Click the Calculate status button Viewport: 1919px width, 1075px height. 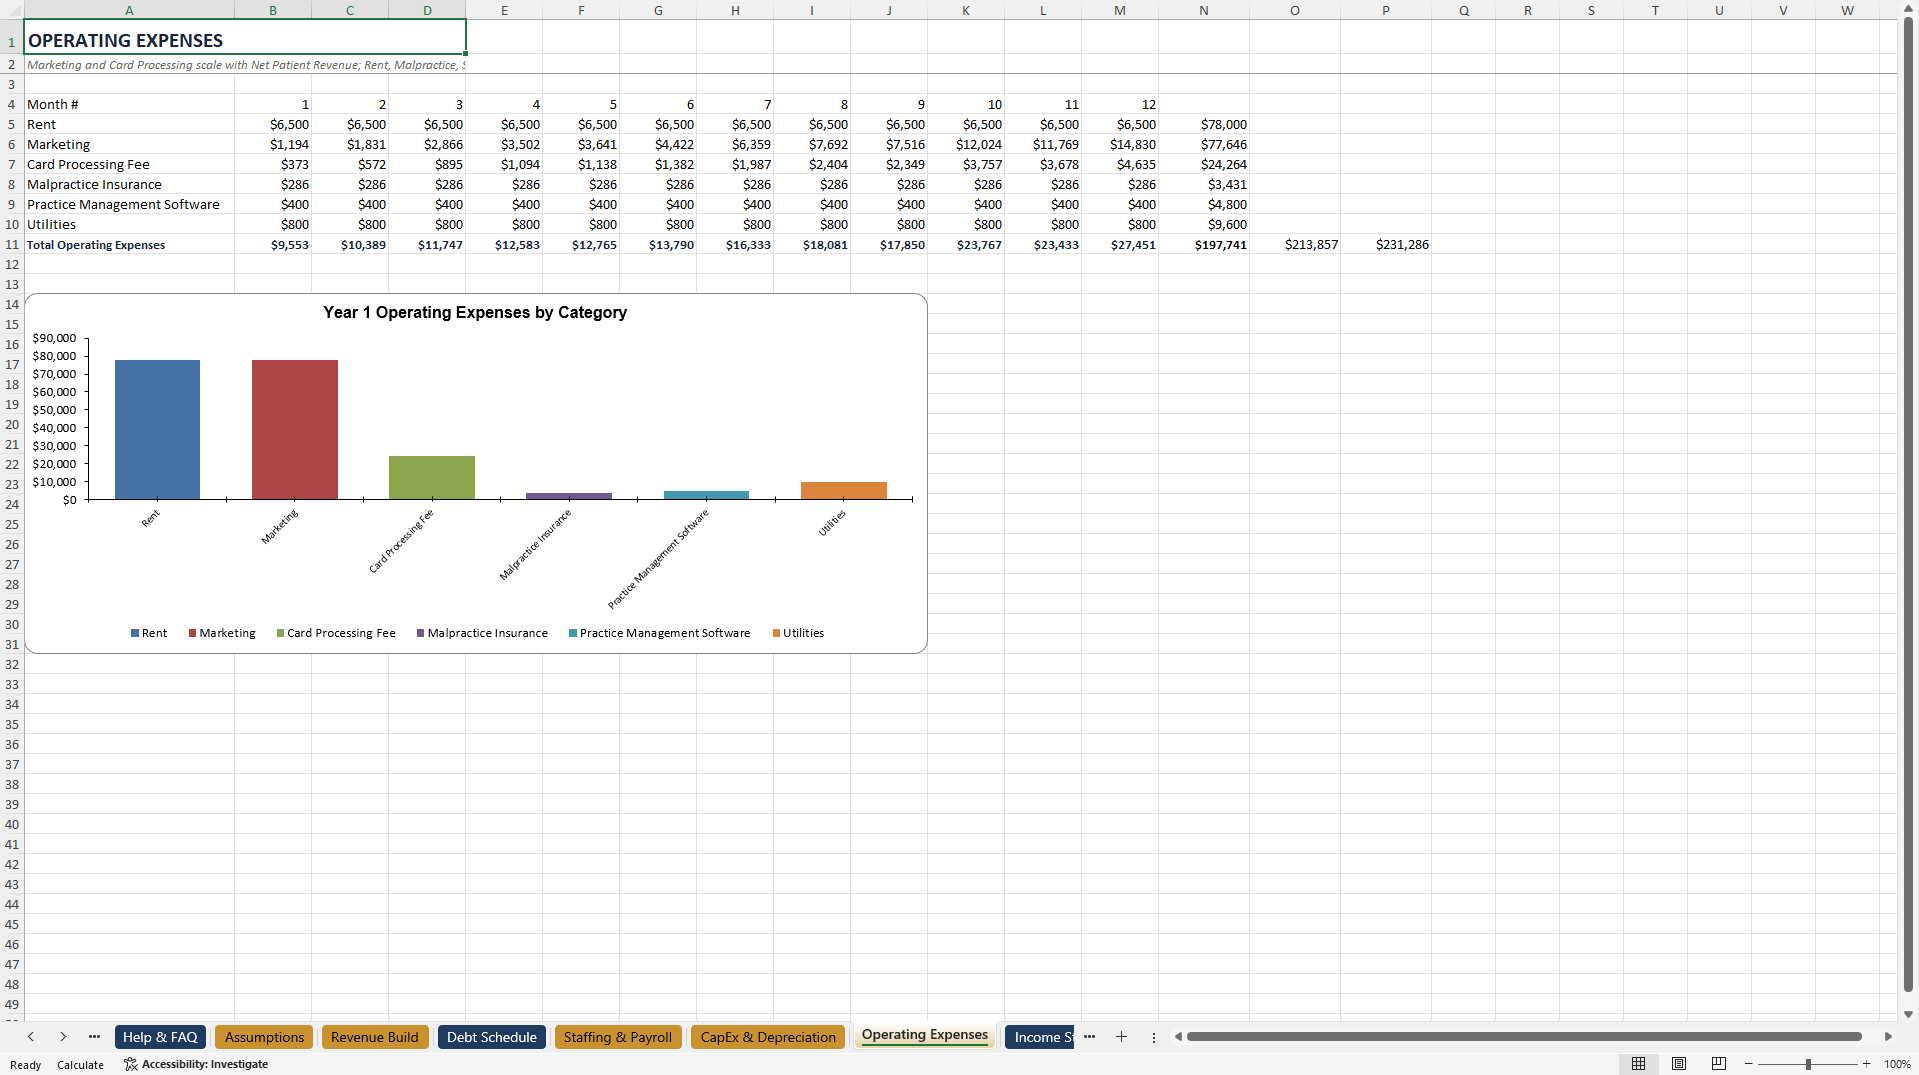click(80, 1064)
